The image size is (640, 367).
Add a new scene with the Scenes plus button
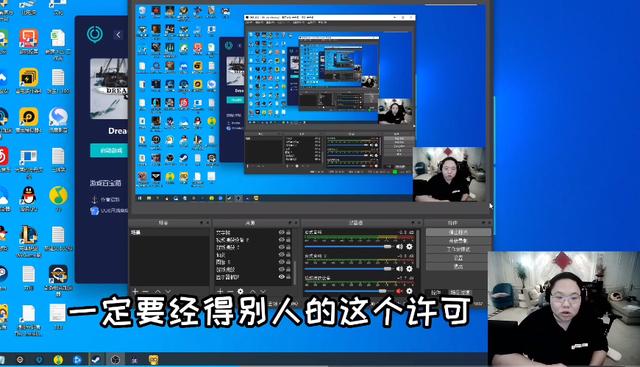pyautogui.click(x=136, y=291)
